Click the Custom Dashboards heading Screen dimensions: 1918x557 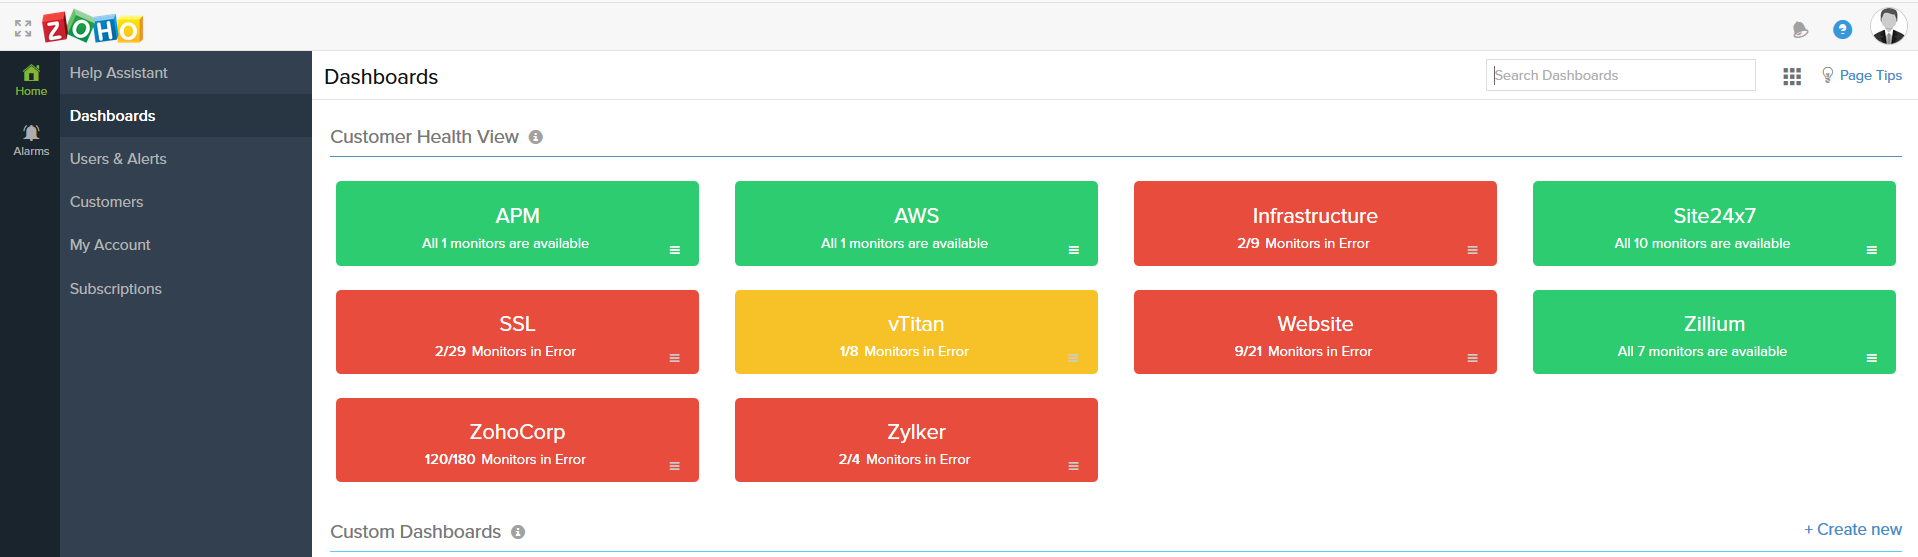coord(415,532)
